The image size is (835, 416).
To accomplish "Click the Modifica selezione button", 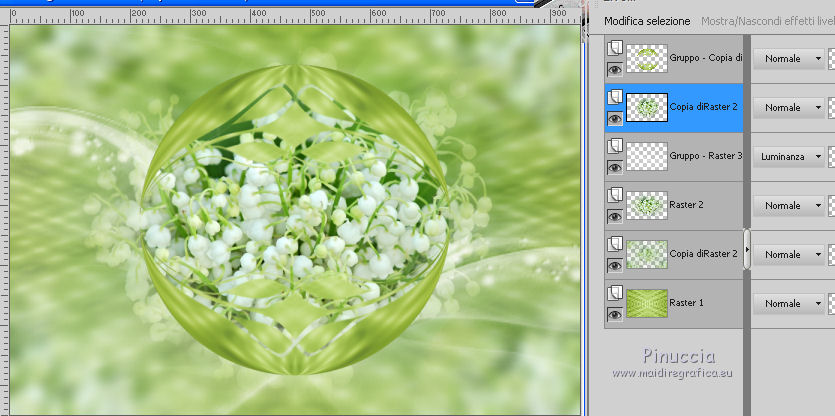I will click(647, 21).
